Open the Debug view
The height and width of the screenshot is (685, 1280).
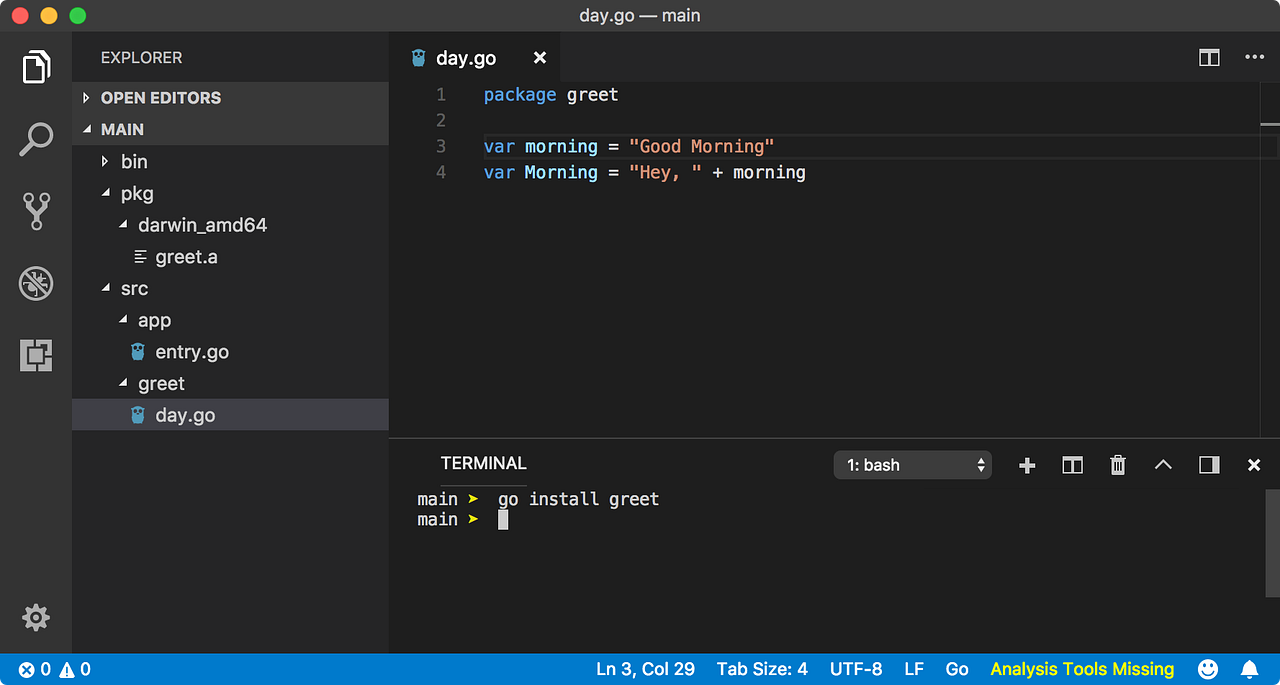(36, 283)
